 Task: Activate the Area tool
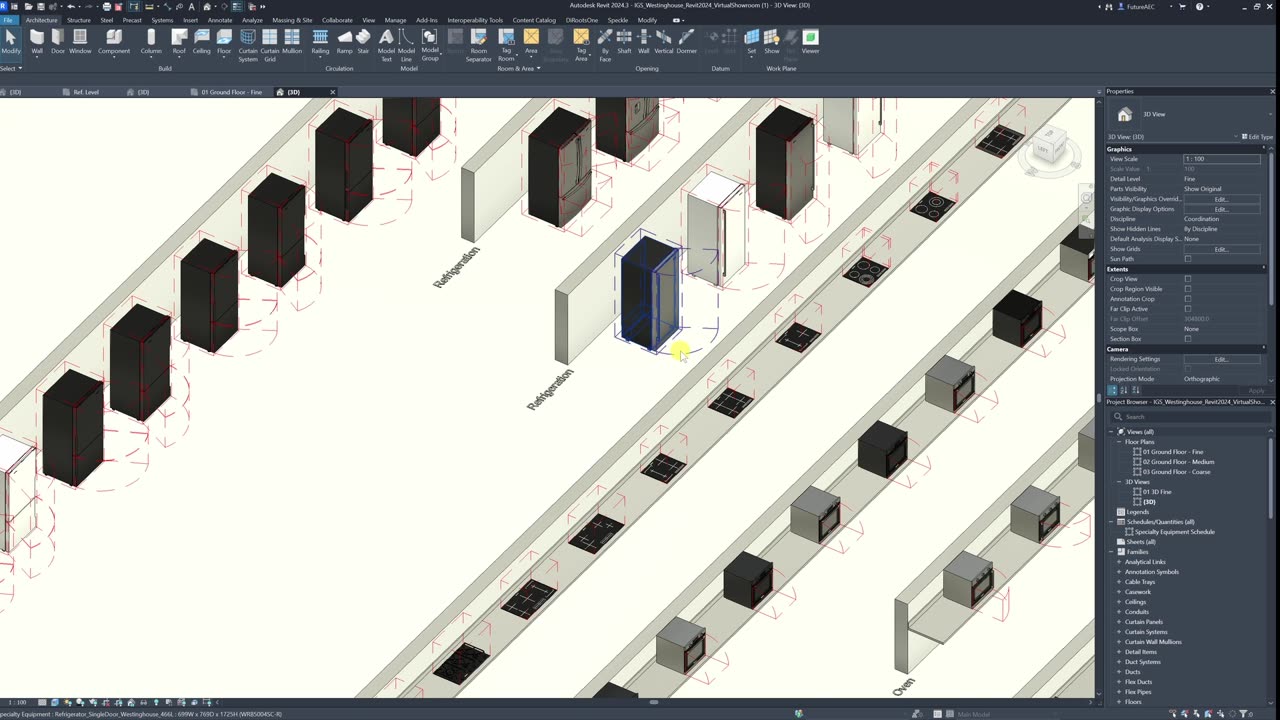tap(531, 41)
